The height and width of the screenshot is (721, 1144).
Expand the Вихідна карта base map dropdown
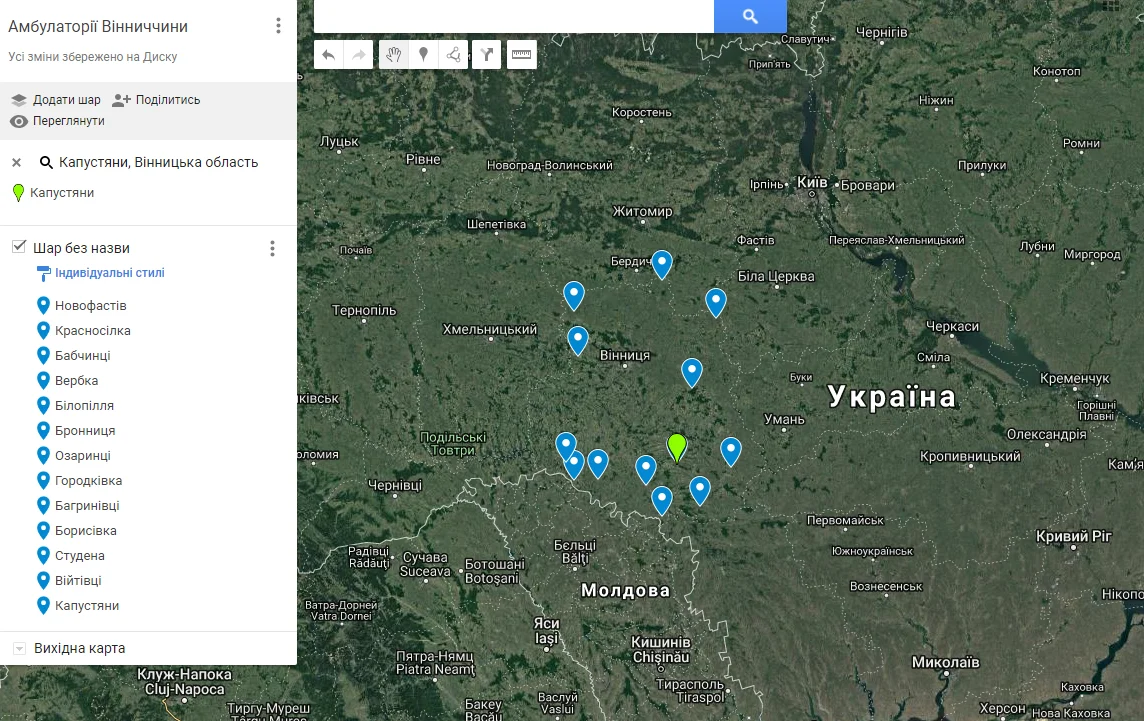click(20, 648)
